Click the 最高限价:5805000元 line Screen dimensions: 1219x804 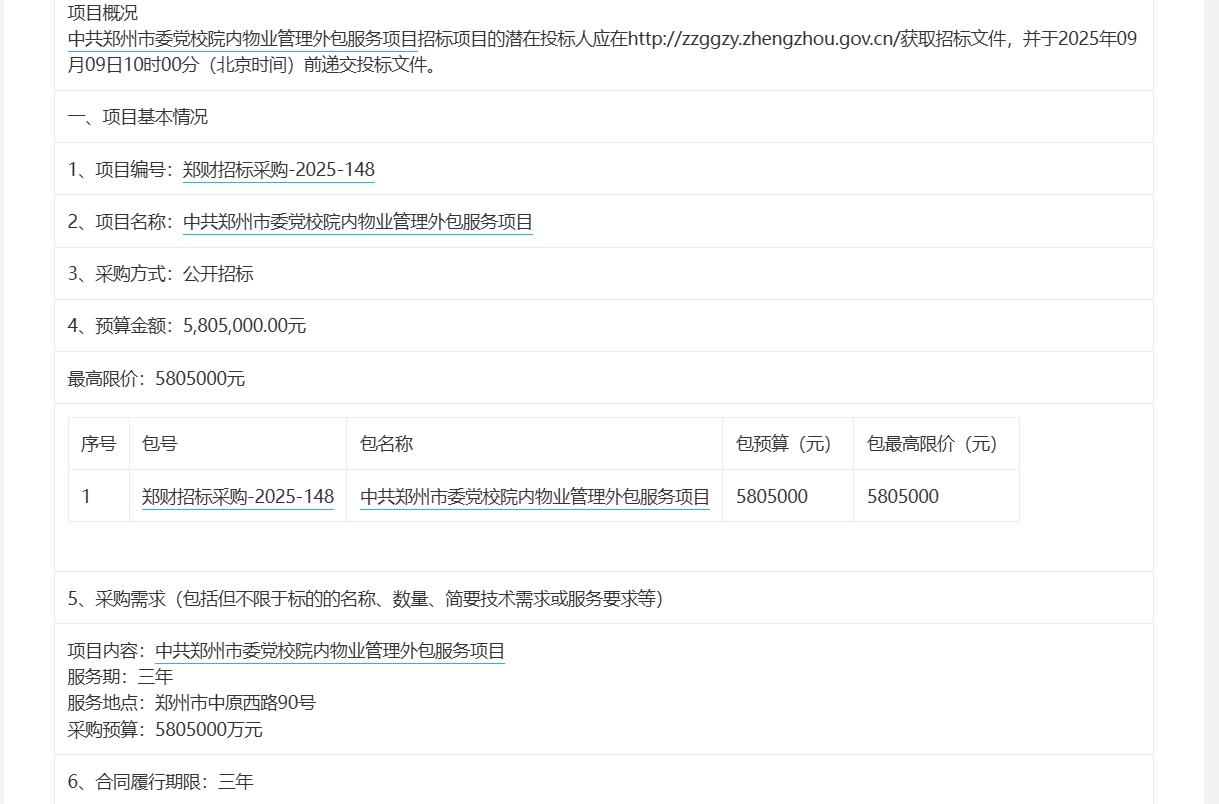pyautogui.click(x=156, y=379)
